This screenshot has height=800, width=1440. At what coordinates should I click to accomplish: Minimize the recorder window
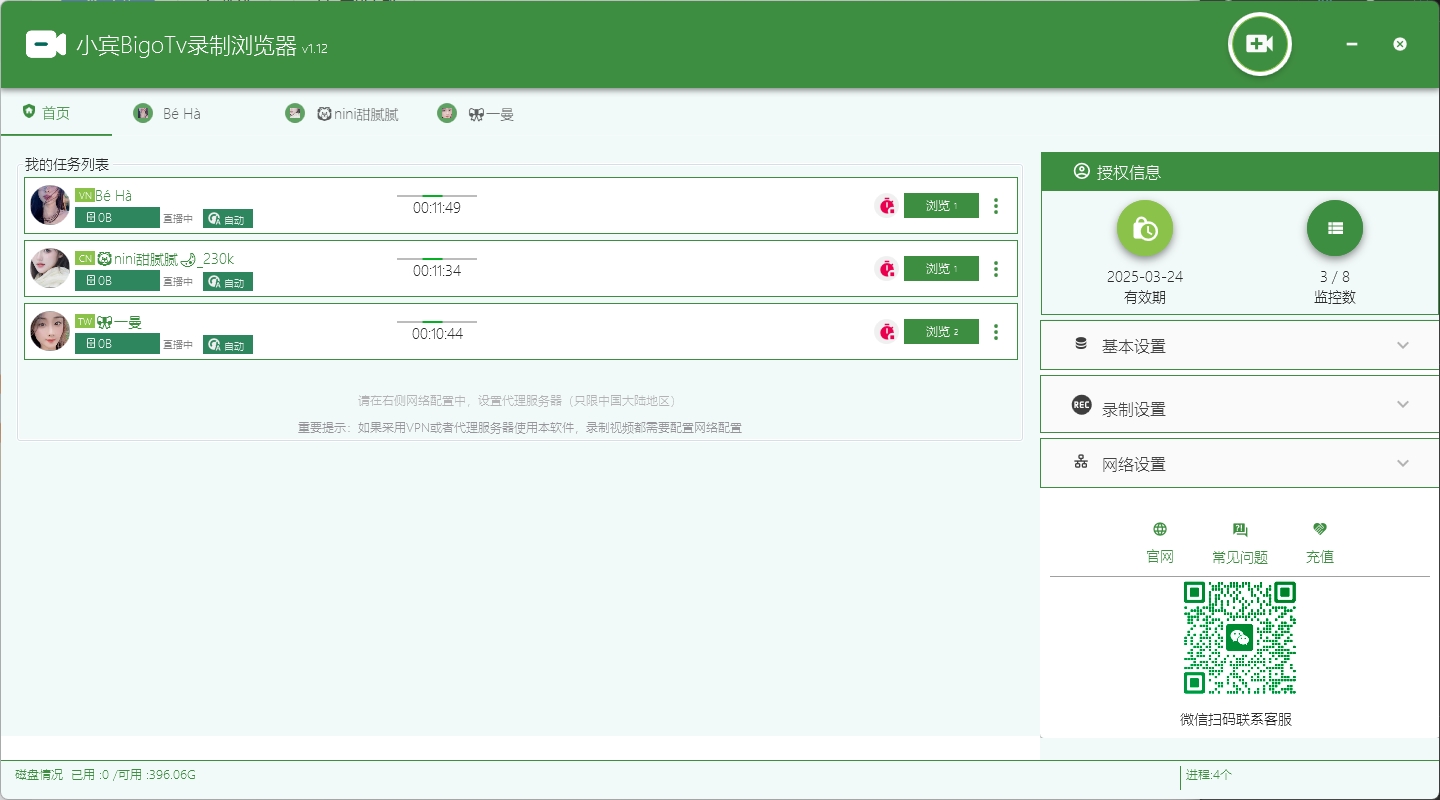click(1352, 44)
